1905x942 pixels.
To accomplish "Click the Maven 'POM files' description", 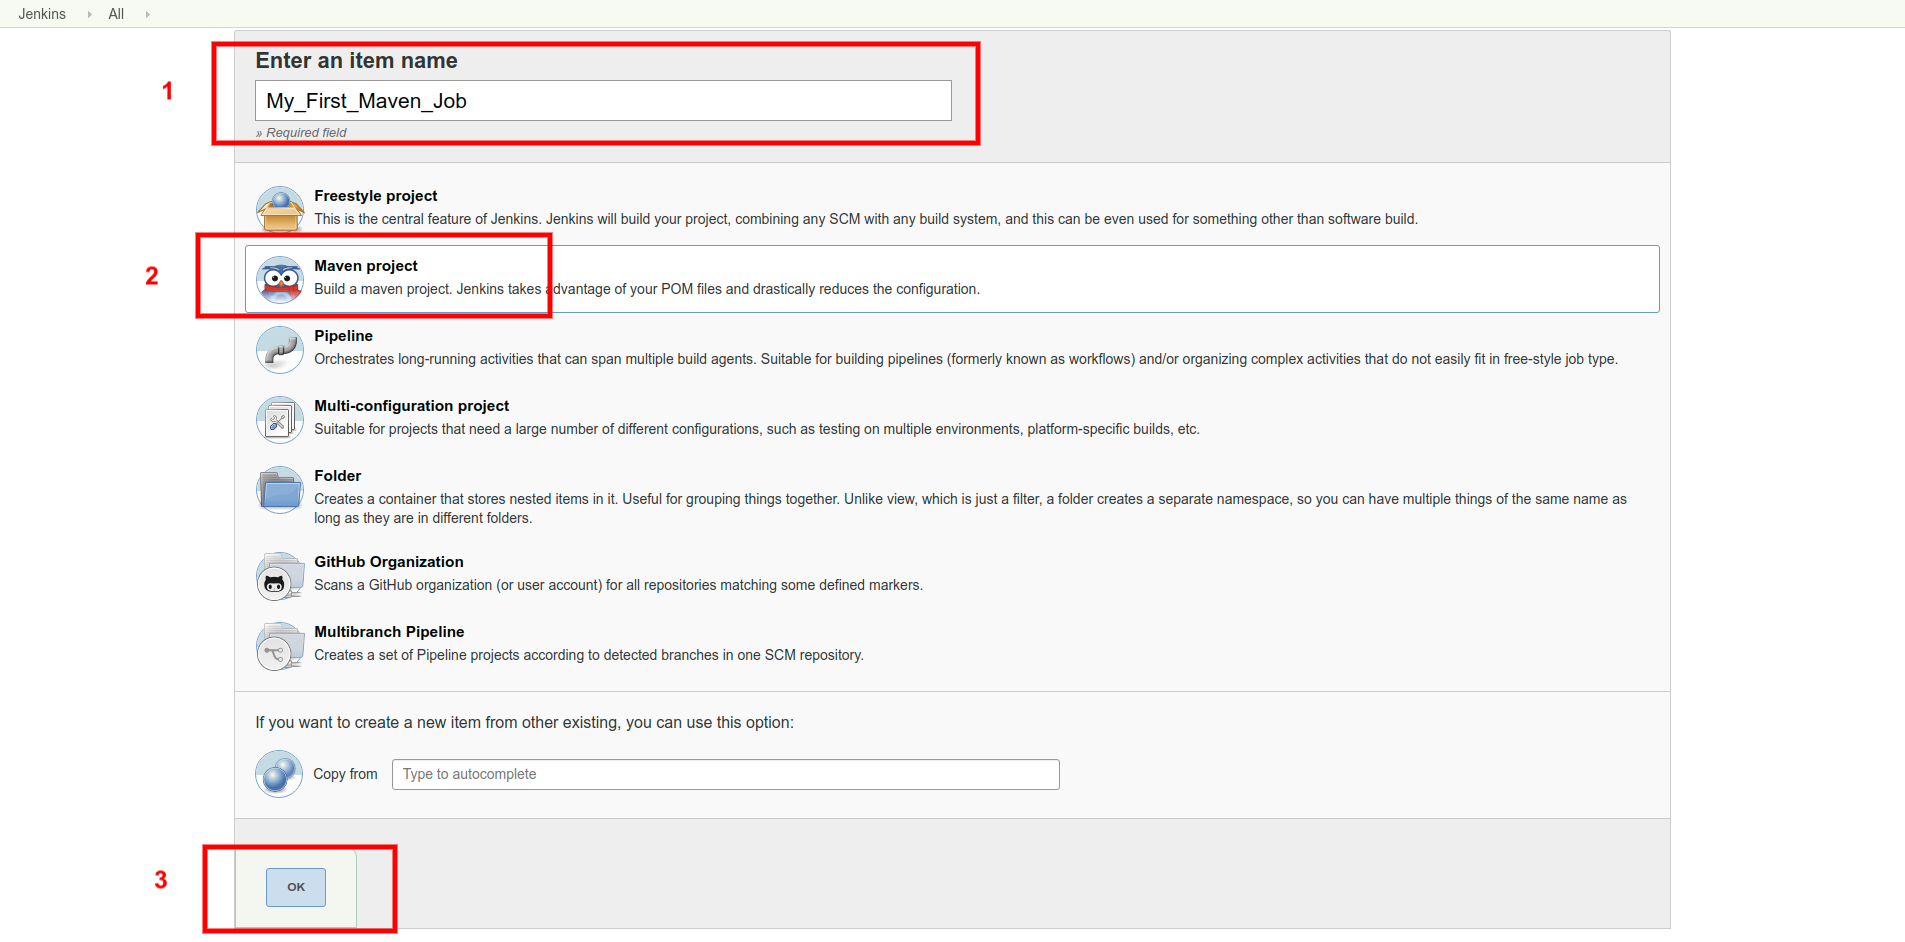I will [647, 289].
